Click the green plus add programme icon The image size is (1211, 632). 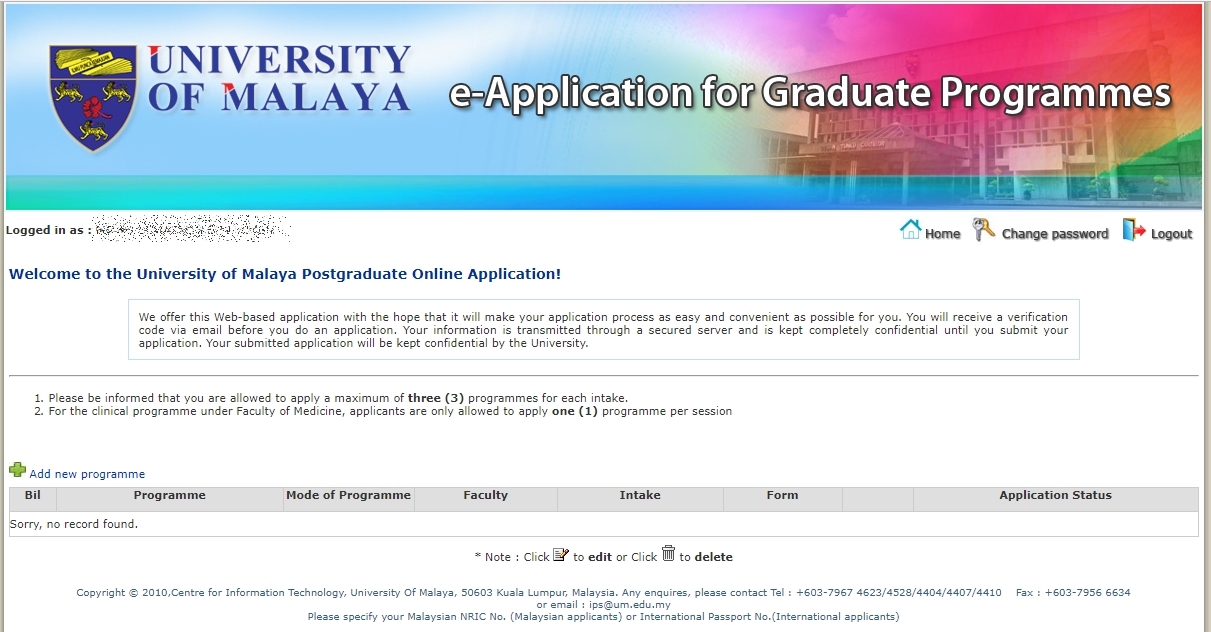pos(17,470)
